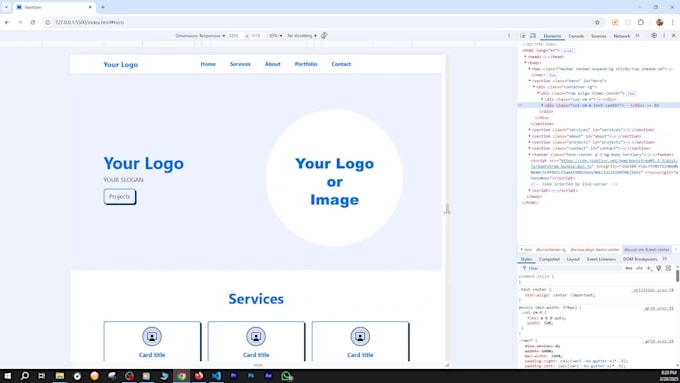Viewport: 680px width, 383px height.
Task: Click the Styles pane vertical scrollbar thumb
Action: coord(677,275)
